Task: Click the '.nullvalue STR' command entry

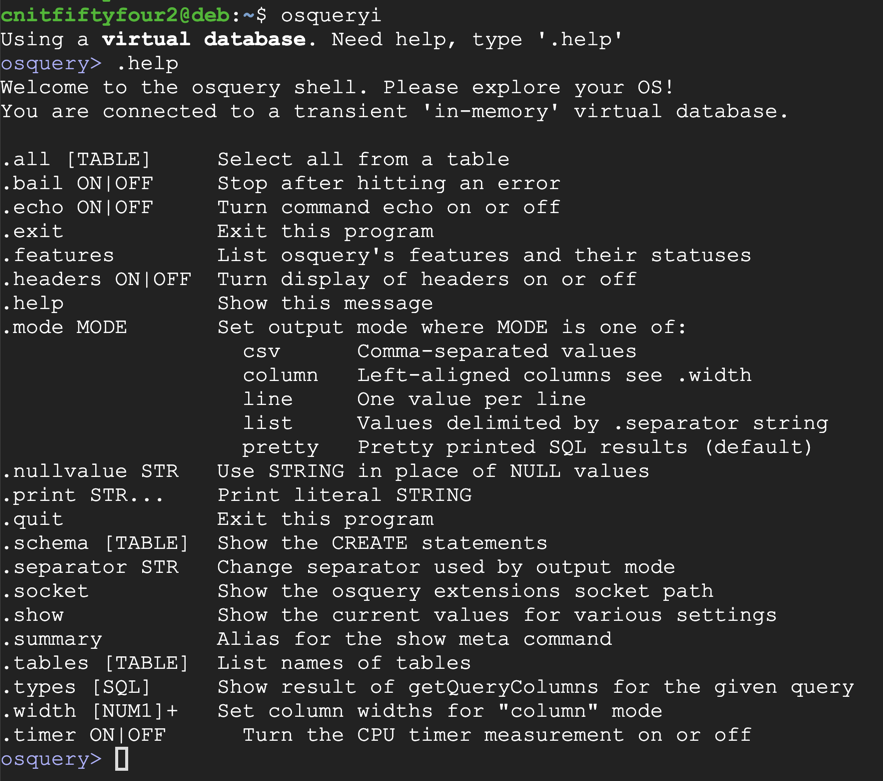Action: coord(90,472)
